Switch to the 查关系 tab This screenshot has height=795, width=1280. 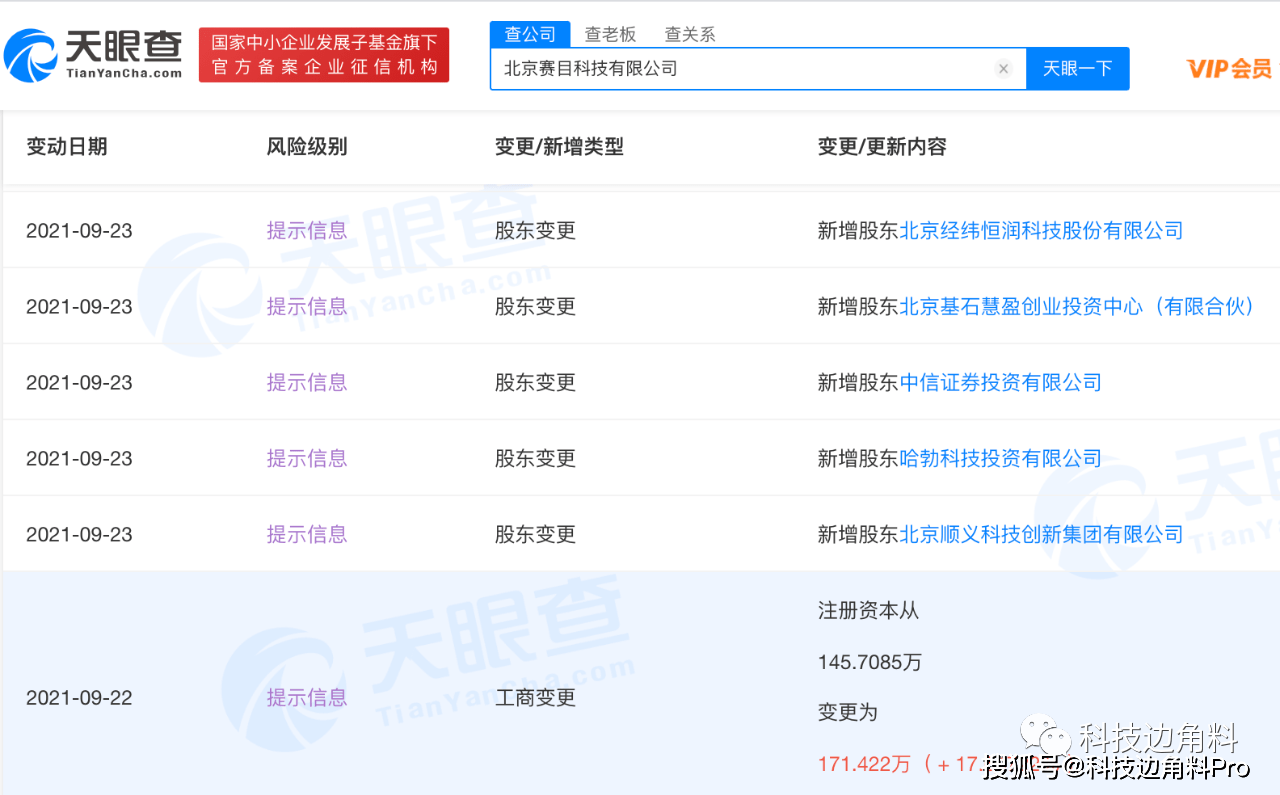pyautogui.click(x=690, y=34)
